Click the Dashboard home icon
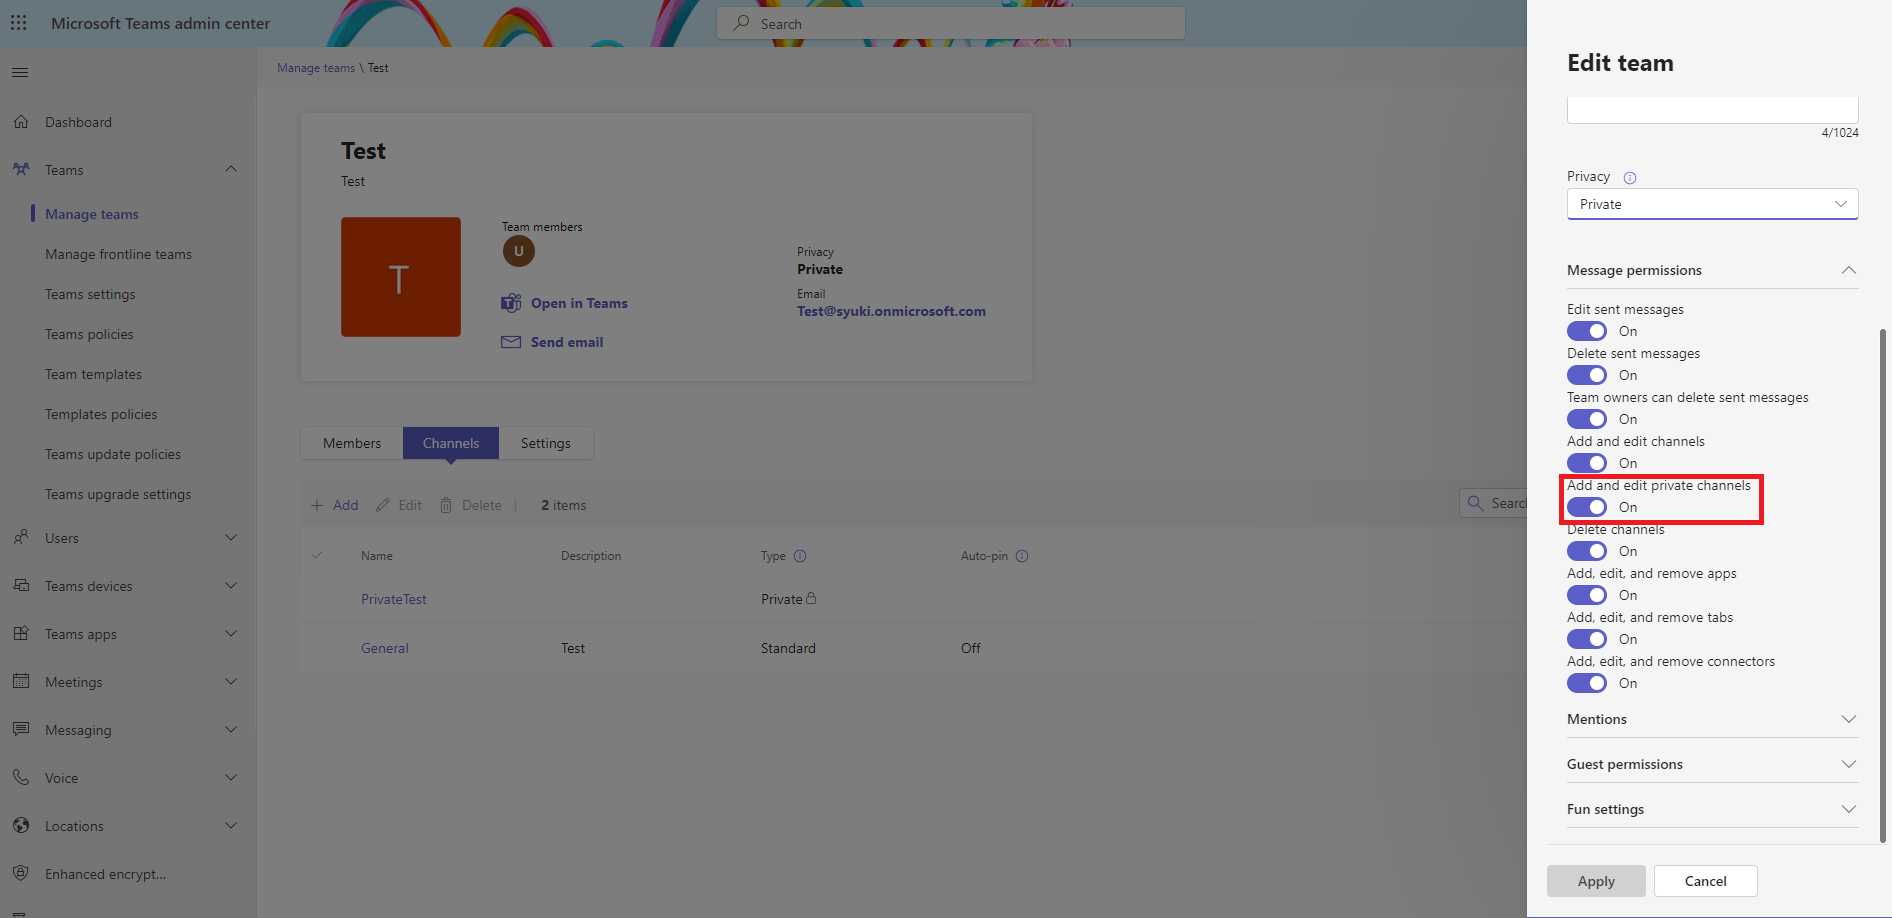This screenshot has width=1892, height=918. (x=21, y=122)
